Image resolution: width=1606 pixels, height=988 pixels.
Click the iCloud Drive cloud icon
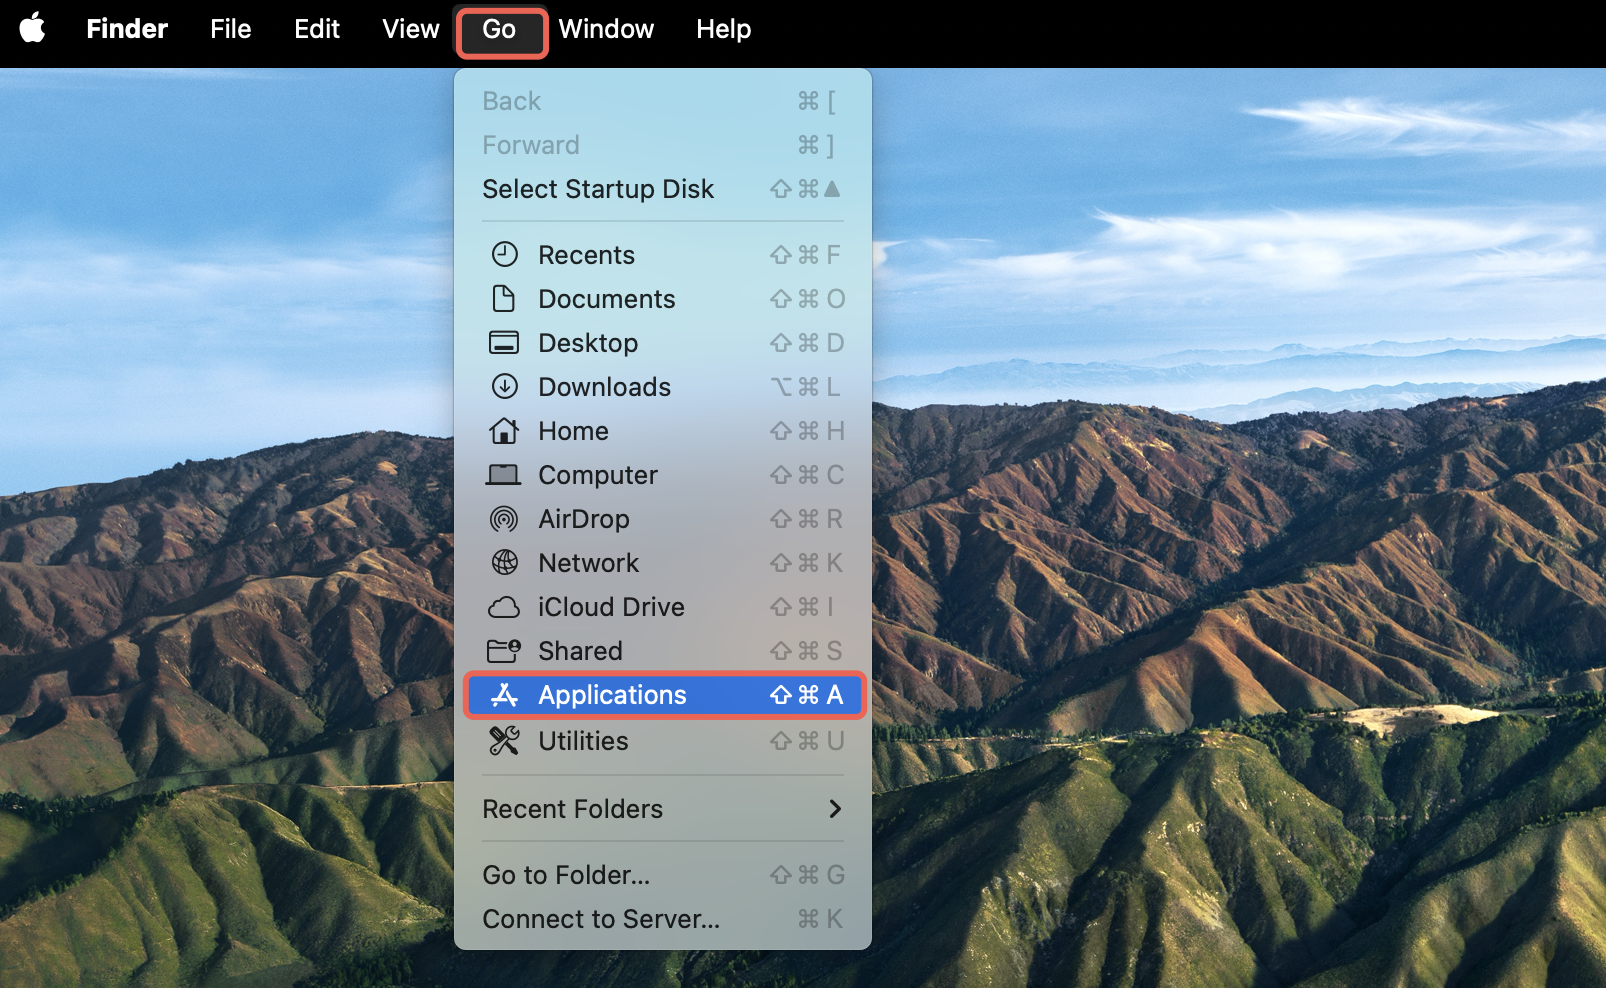point(504,607)
